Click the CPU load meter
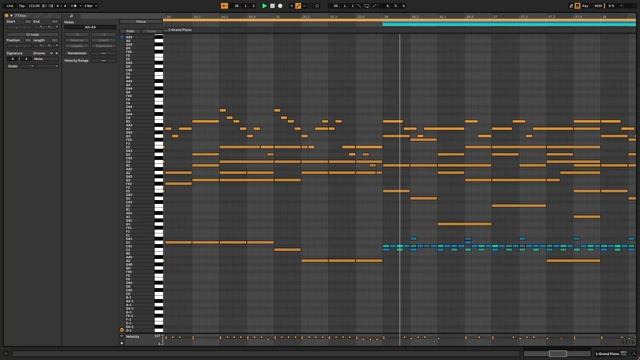 pos(611,6)
